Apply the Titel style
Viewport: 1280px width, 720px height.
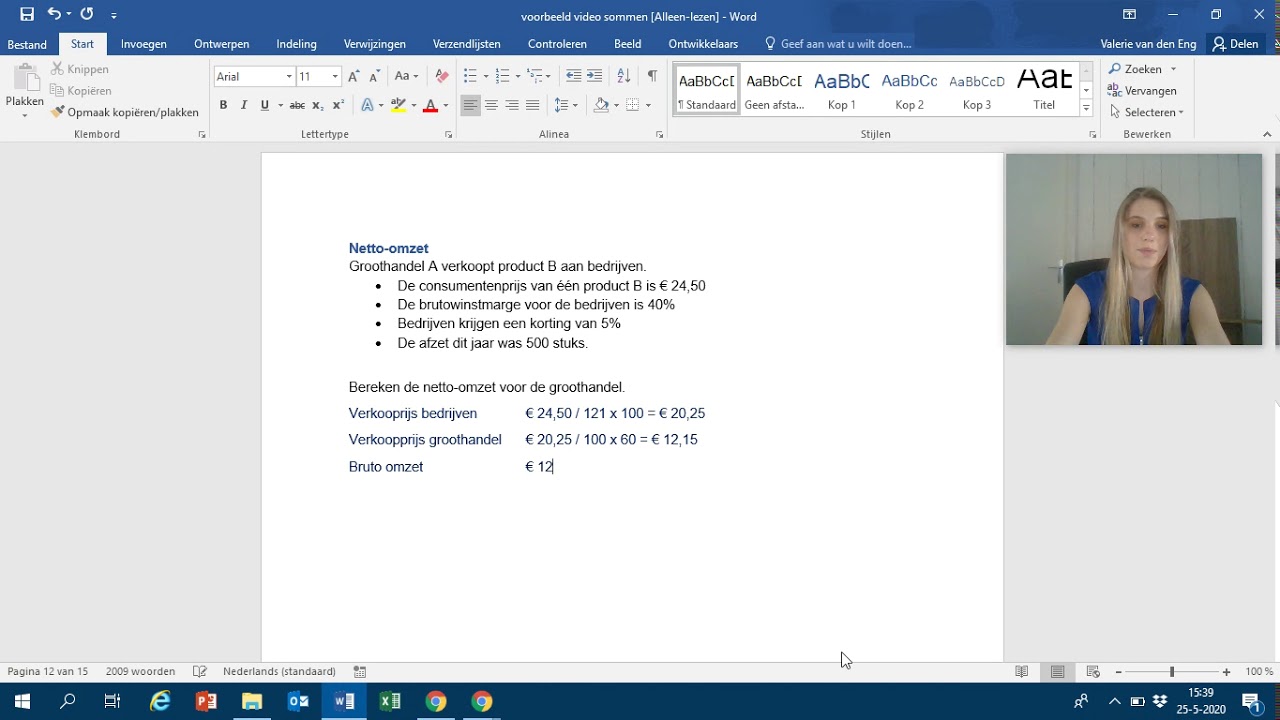[x=1044, y=90]
